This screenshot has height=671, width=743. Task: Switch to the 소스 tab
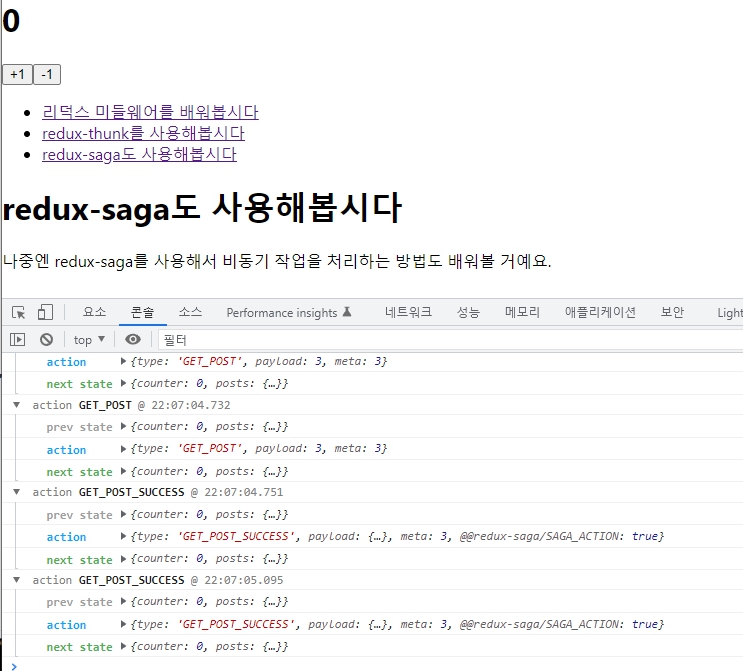[x=190, y=312]
